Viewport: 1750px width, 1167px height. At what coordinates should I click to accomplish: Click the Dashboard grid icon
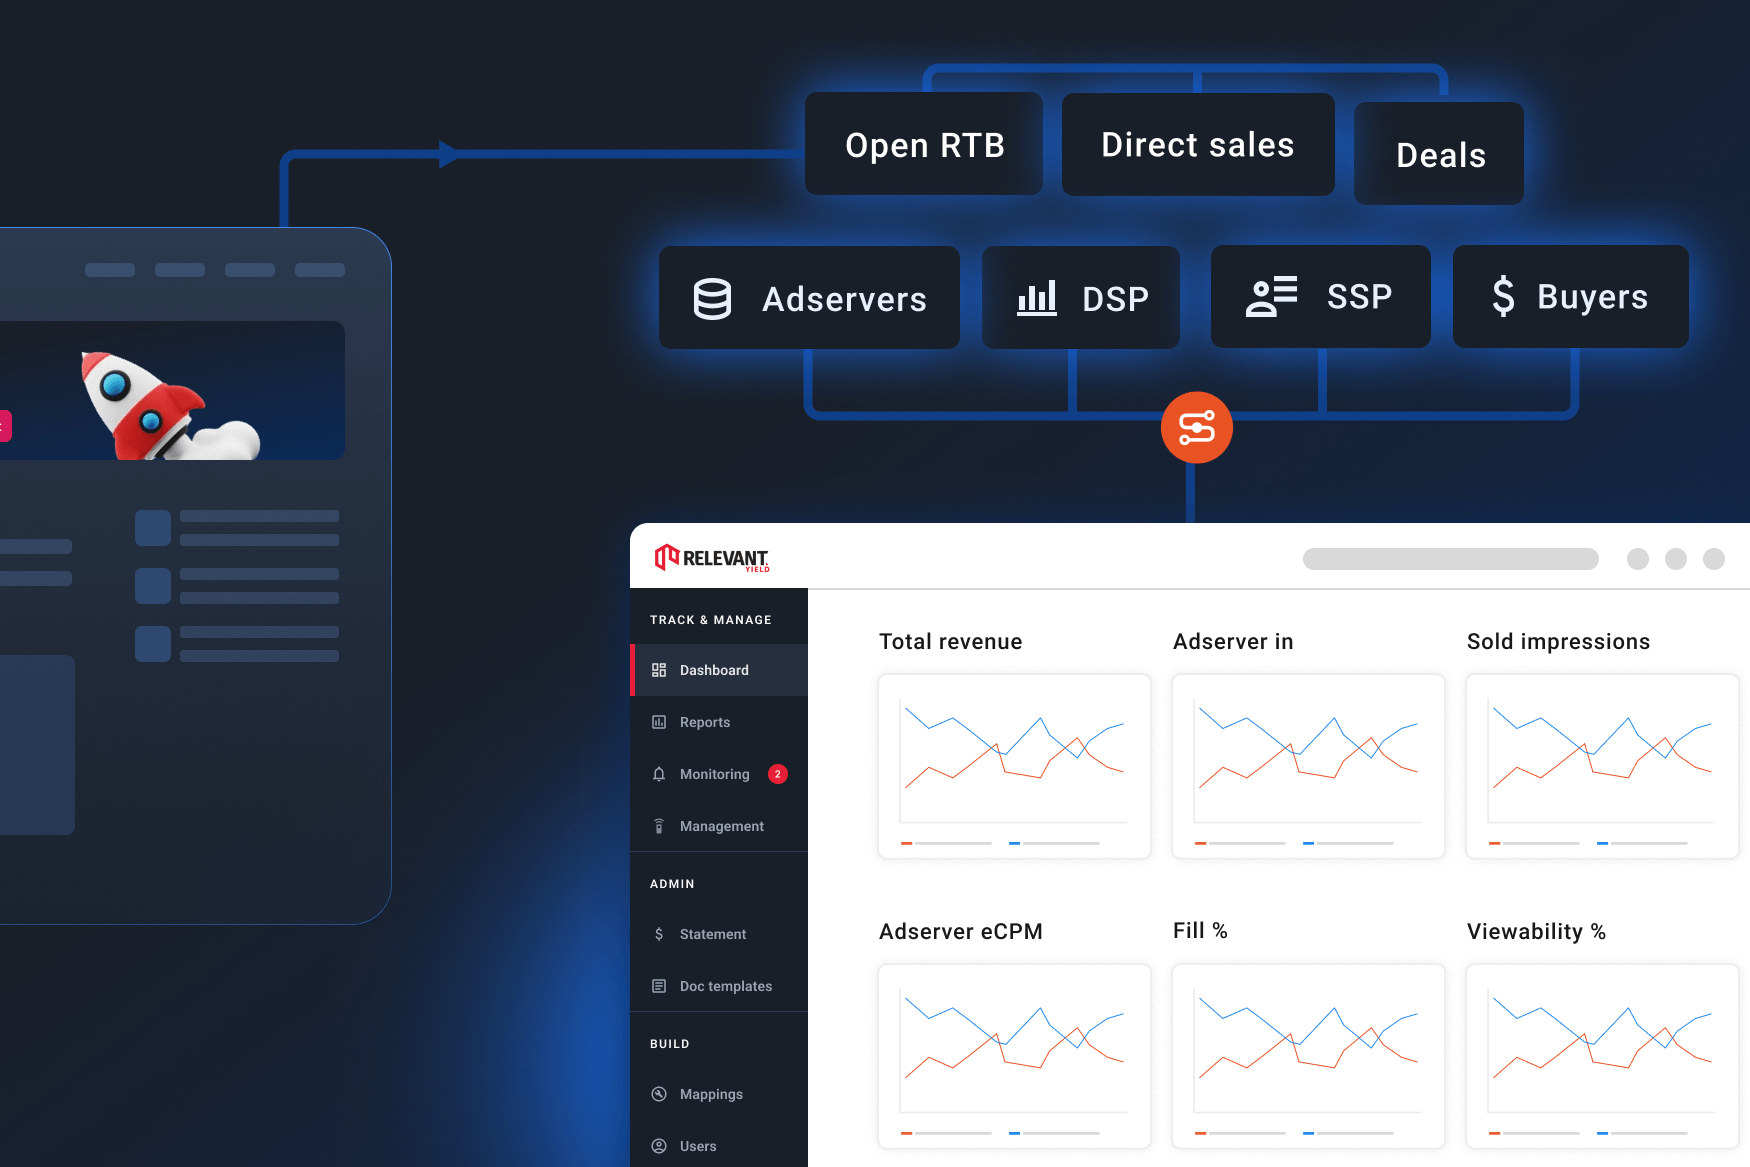[659, 670]
